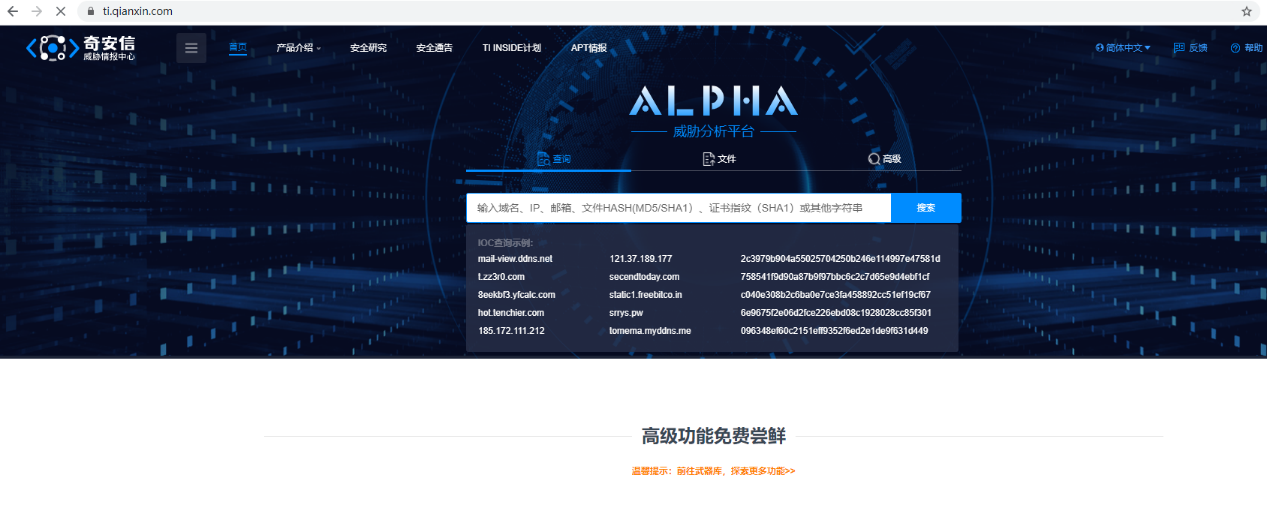This screenshot has width=1267, height=517.
Task: Click the 帮助 help link
Action: (x=1247, y=48)
